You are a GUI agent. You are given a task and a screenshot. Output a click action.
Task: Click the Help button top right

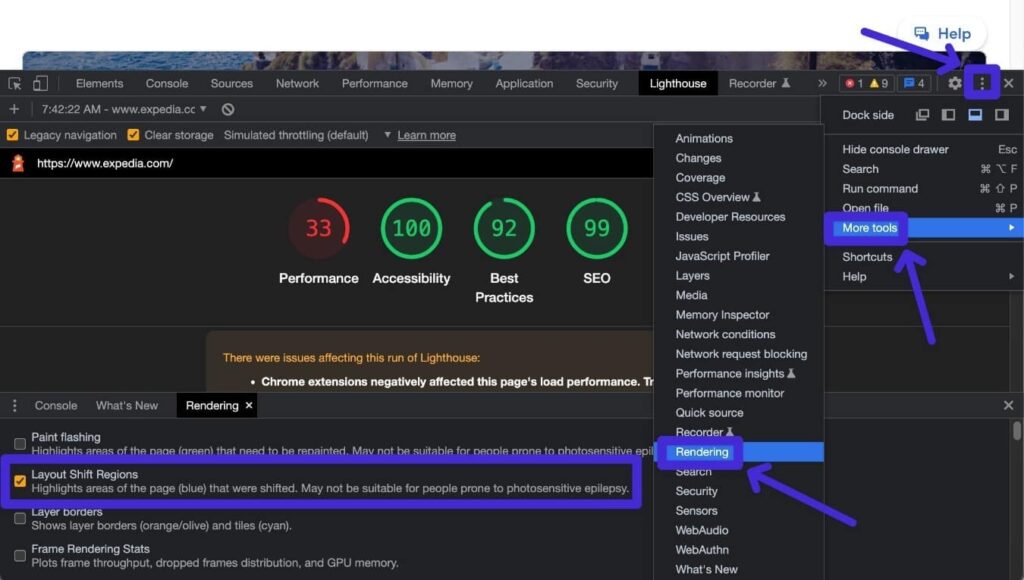coord(941,33)
